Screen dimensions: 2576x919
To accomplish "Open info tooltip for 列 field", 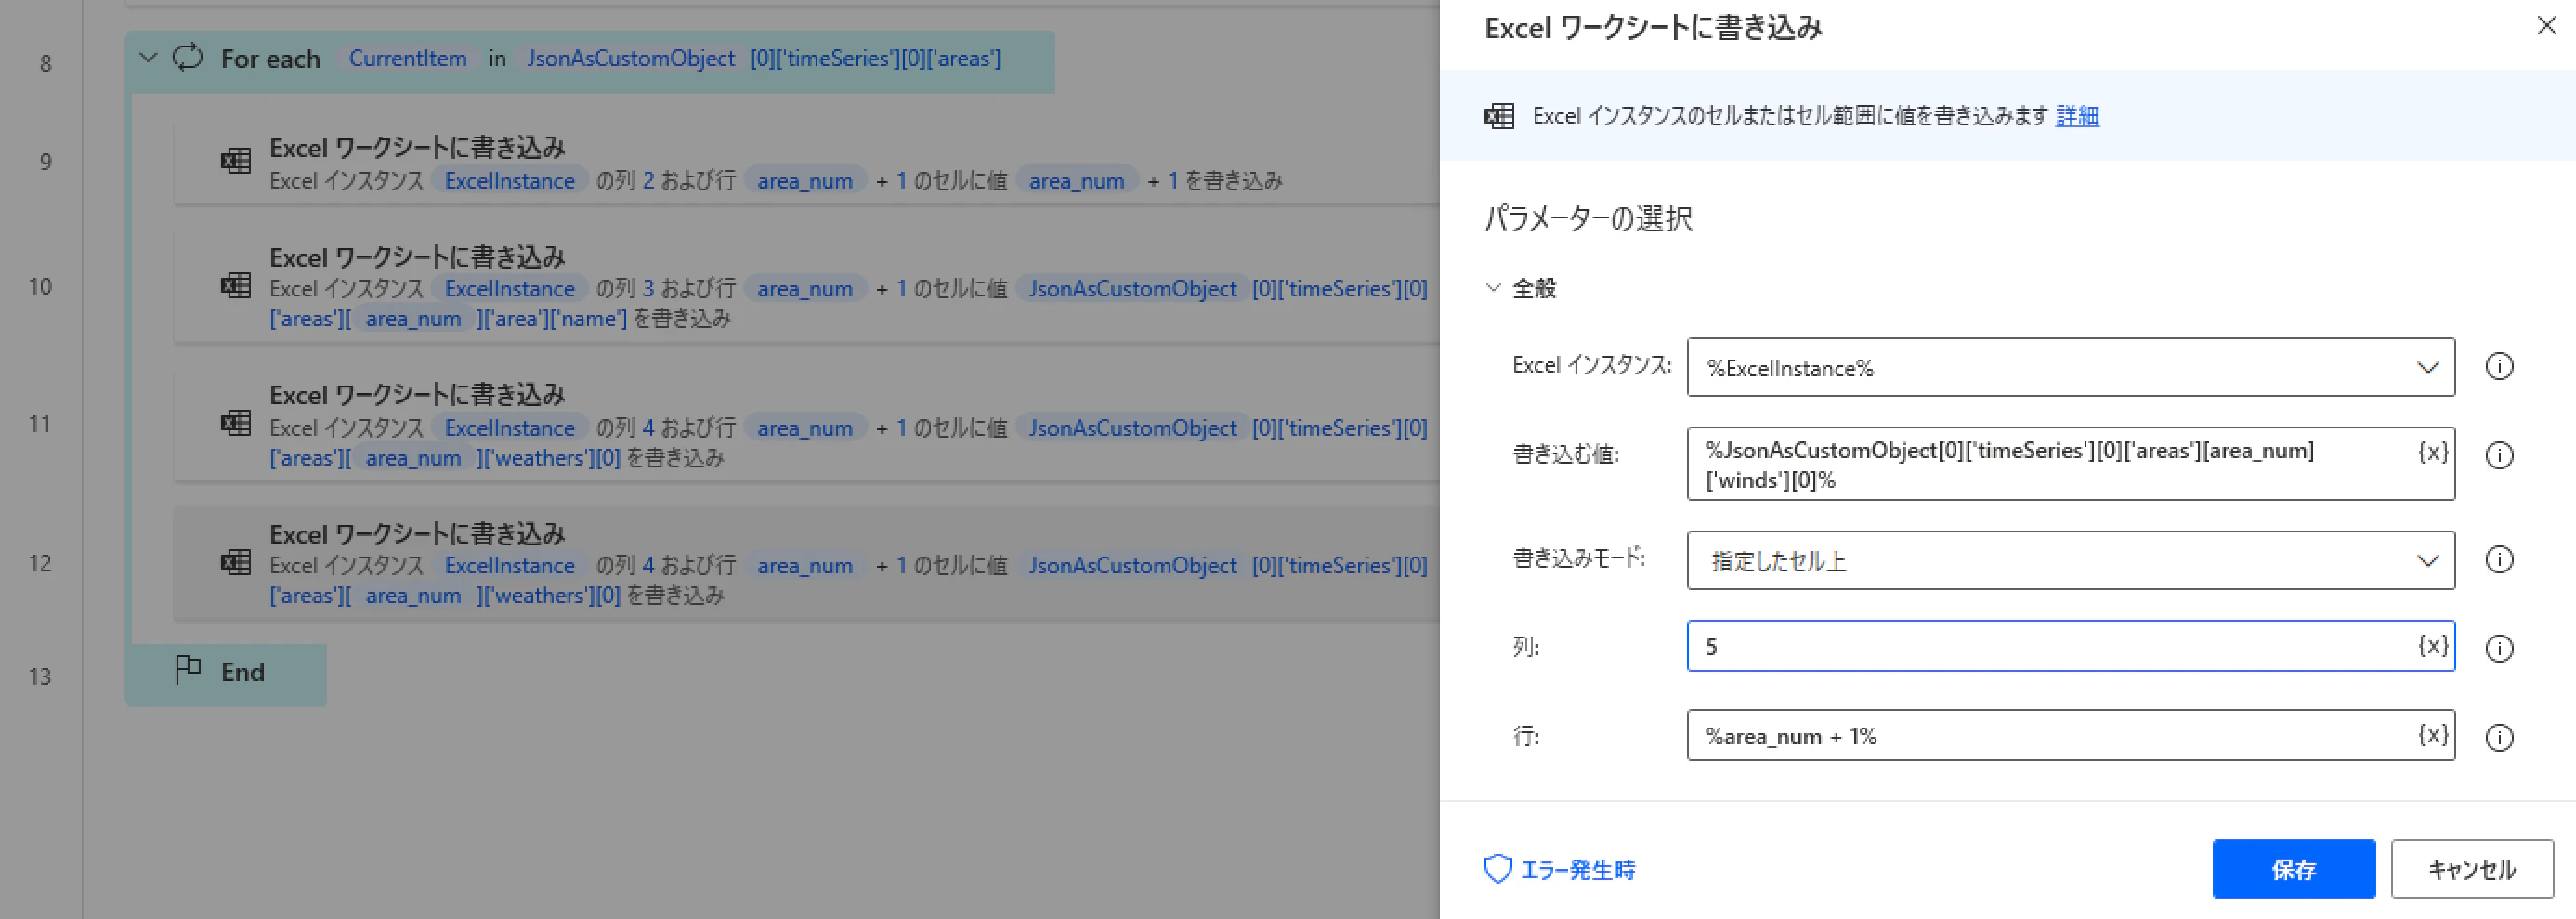I will pyautogui.click(x=2499, y=649).
